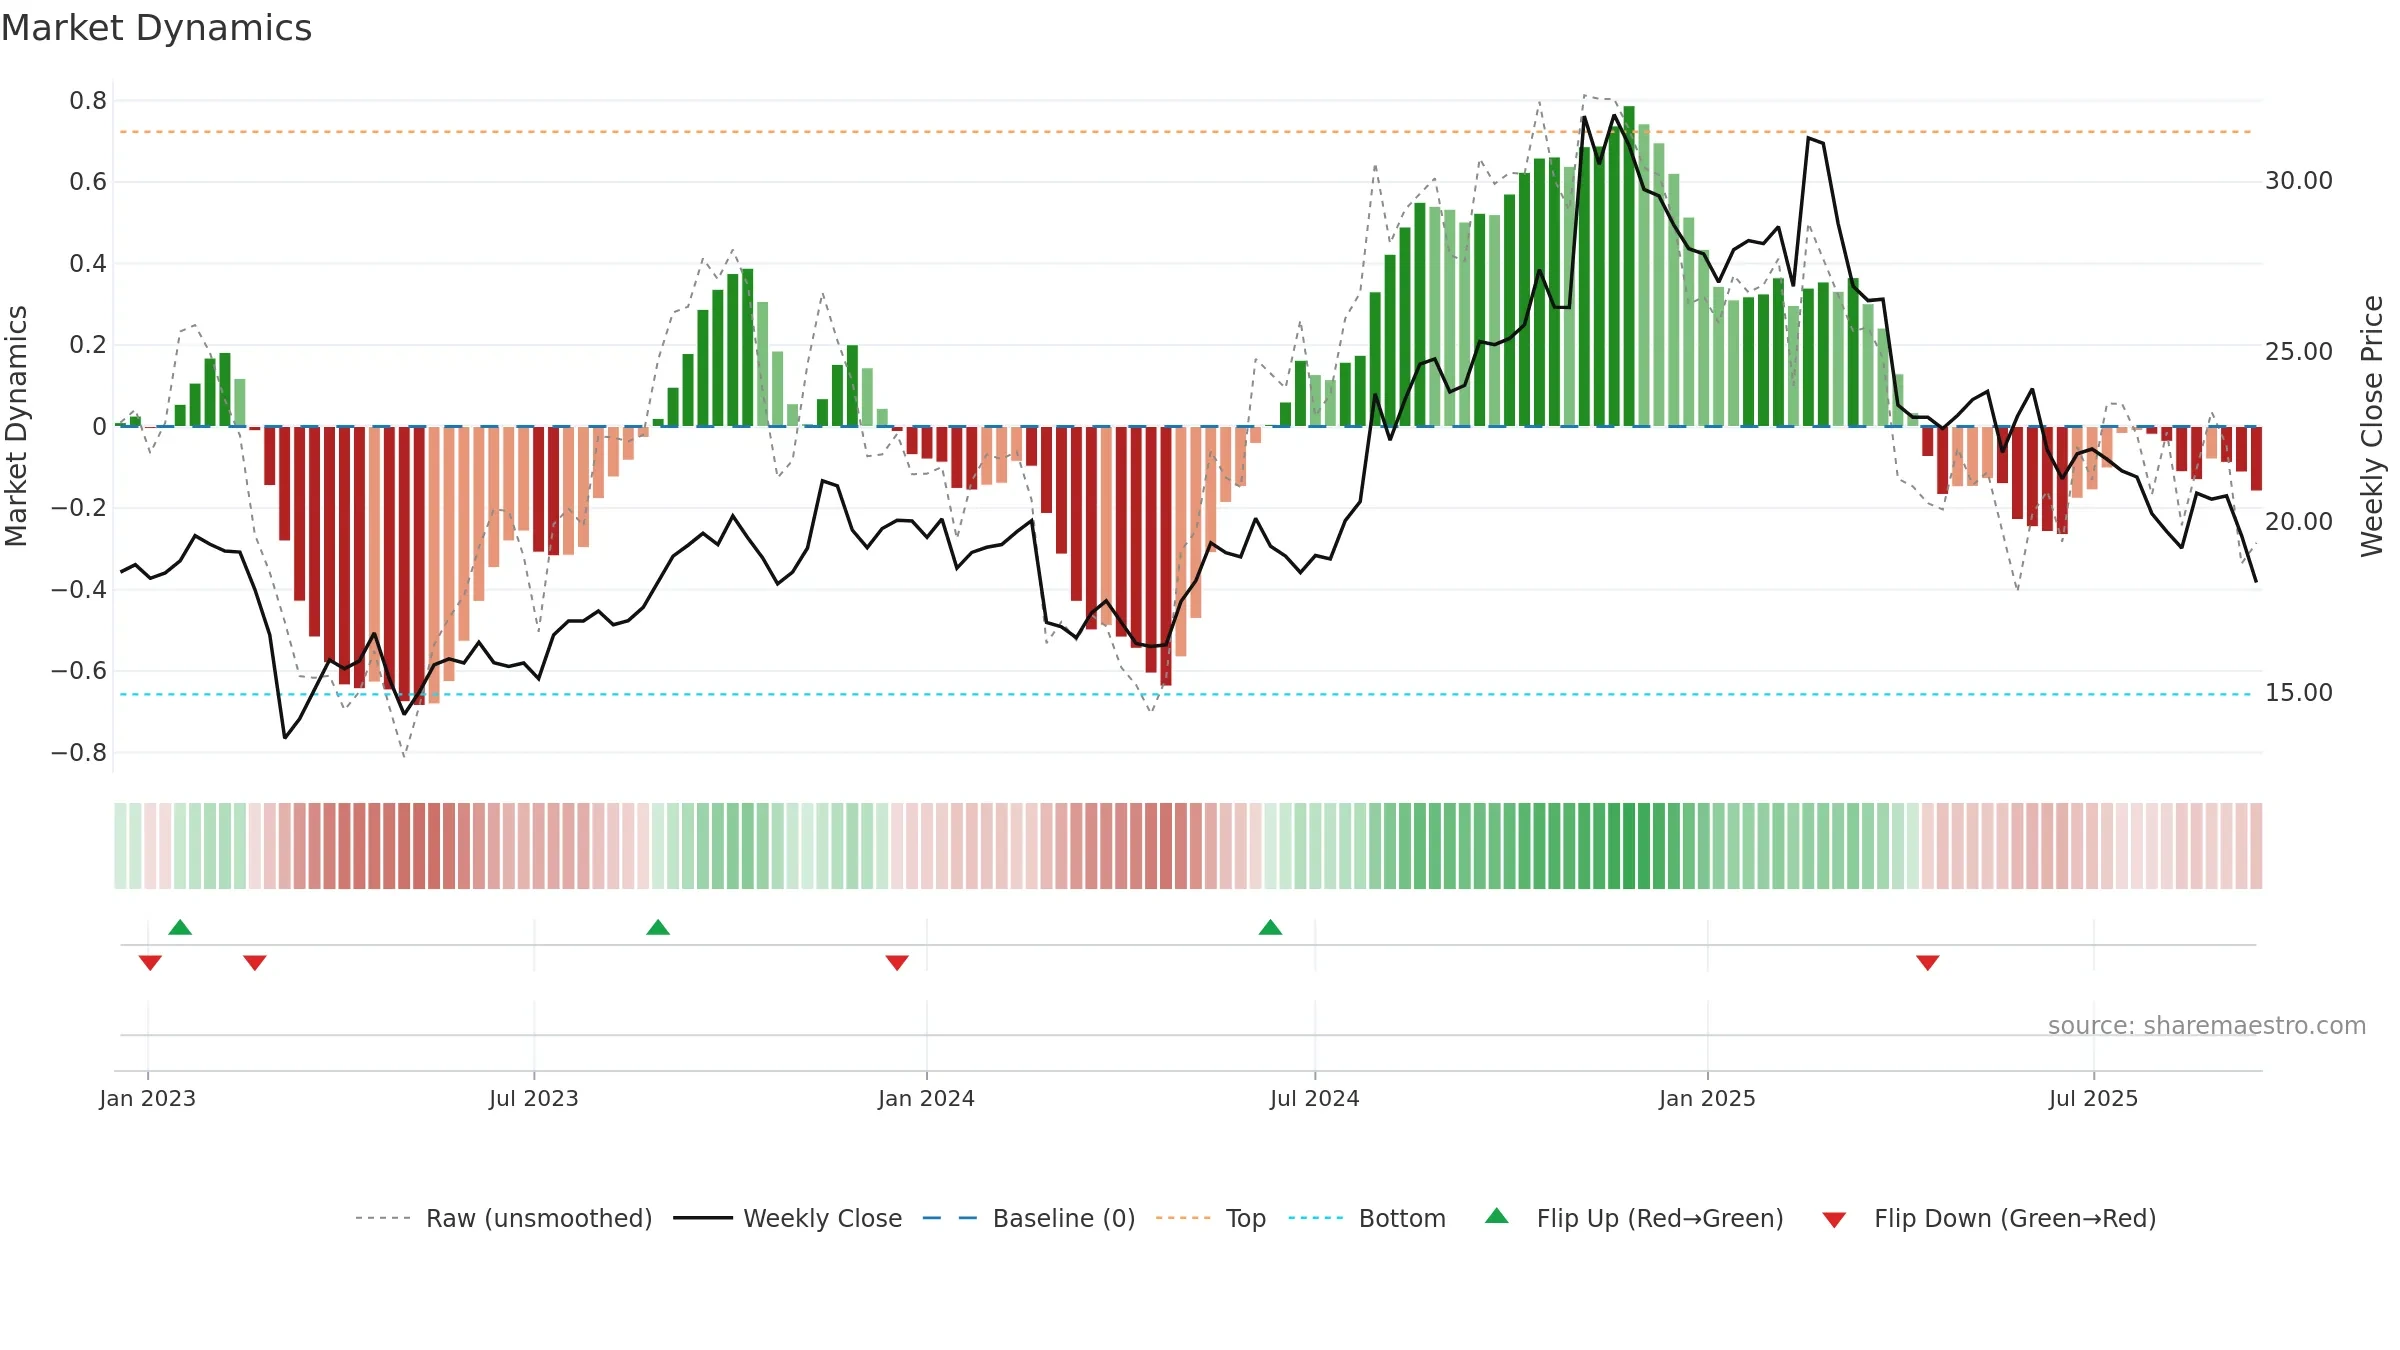The height and width of the screenshot is (1350, 2400).
Task: Click the Market Dynamics chart title
Action: pos(156,28)
